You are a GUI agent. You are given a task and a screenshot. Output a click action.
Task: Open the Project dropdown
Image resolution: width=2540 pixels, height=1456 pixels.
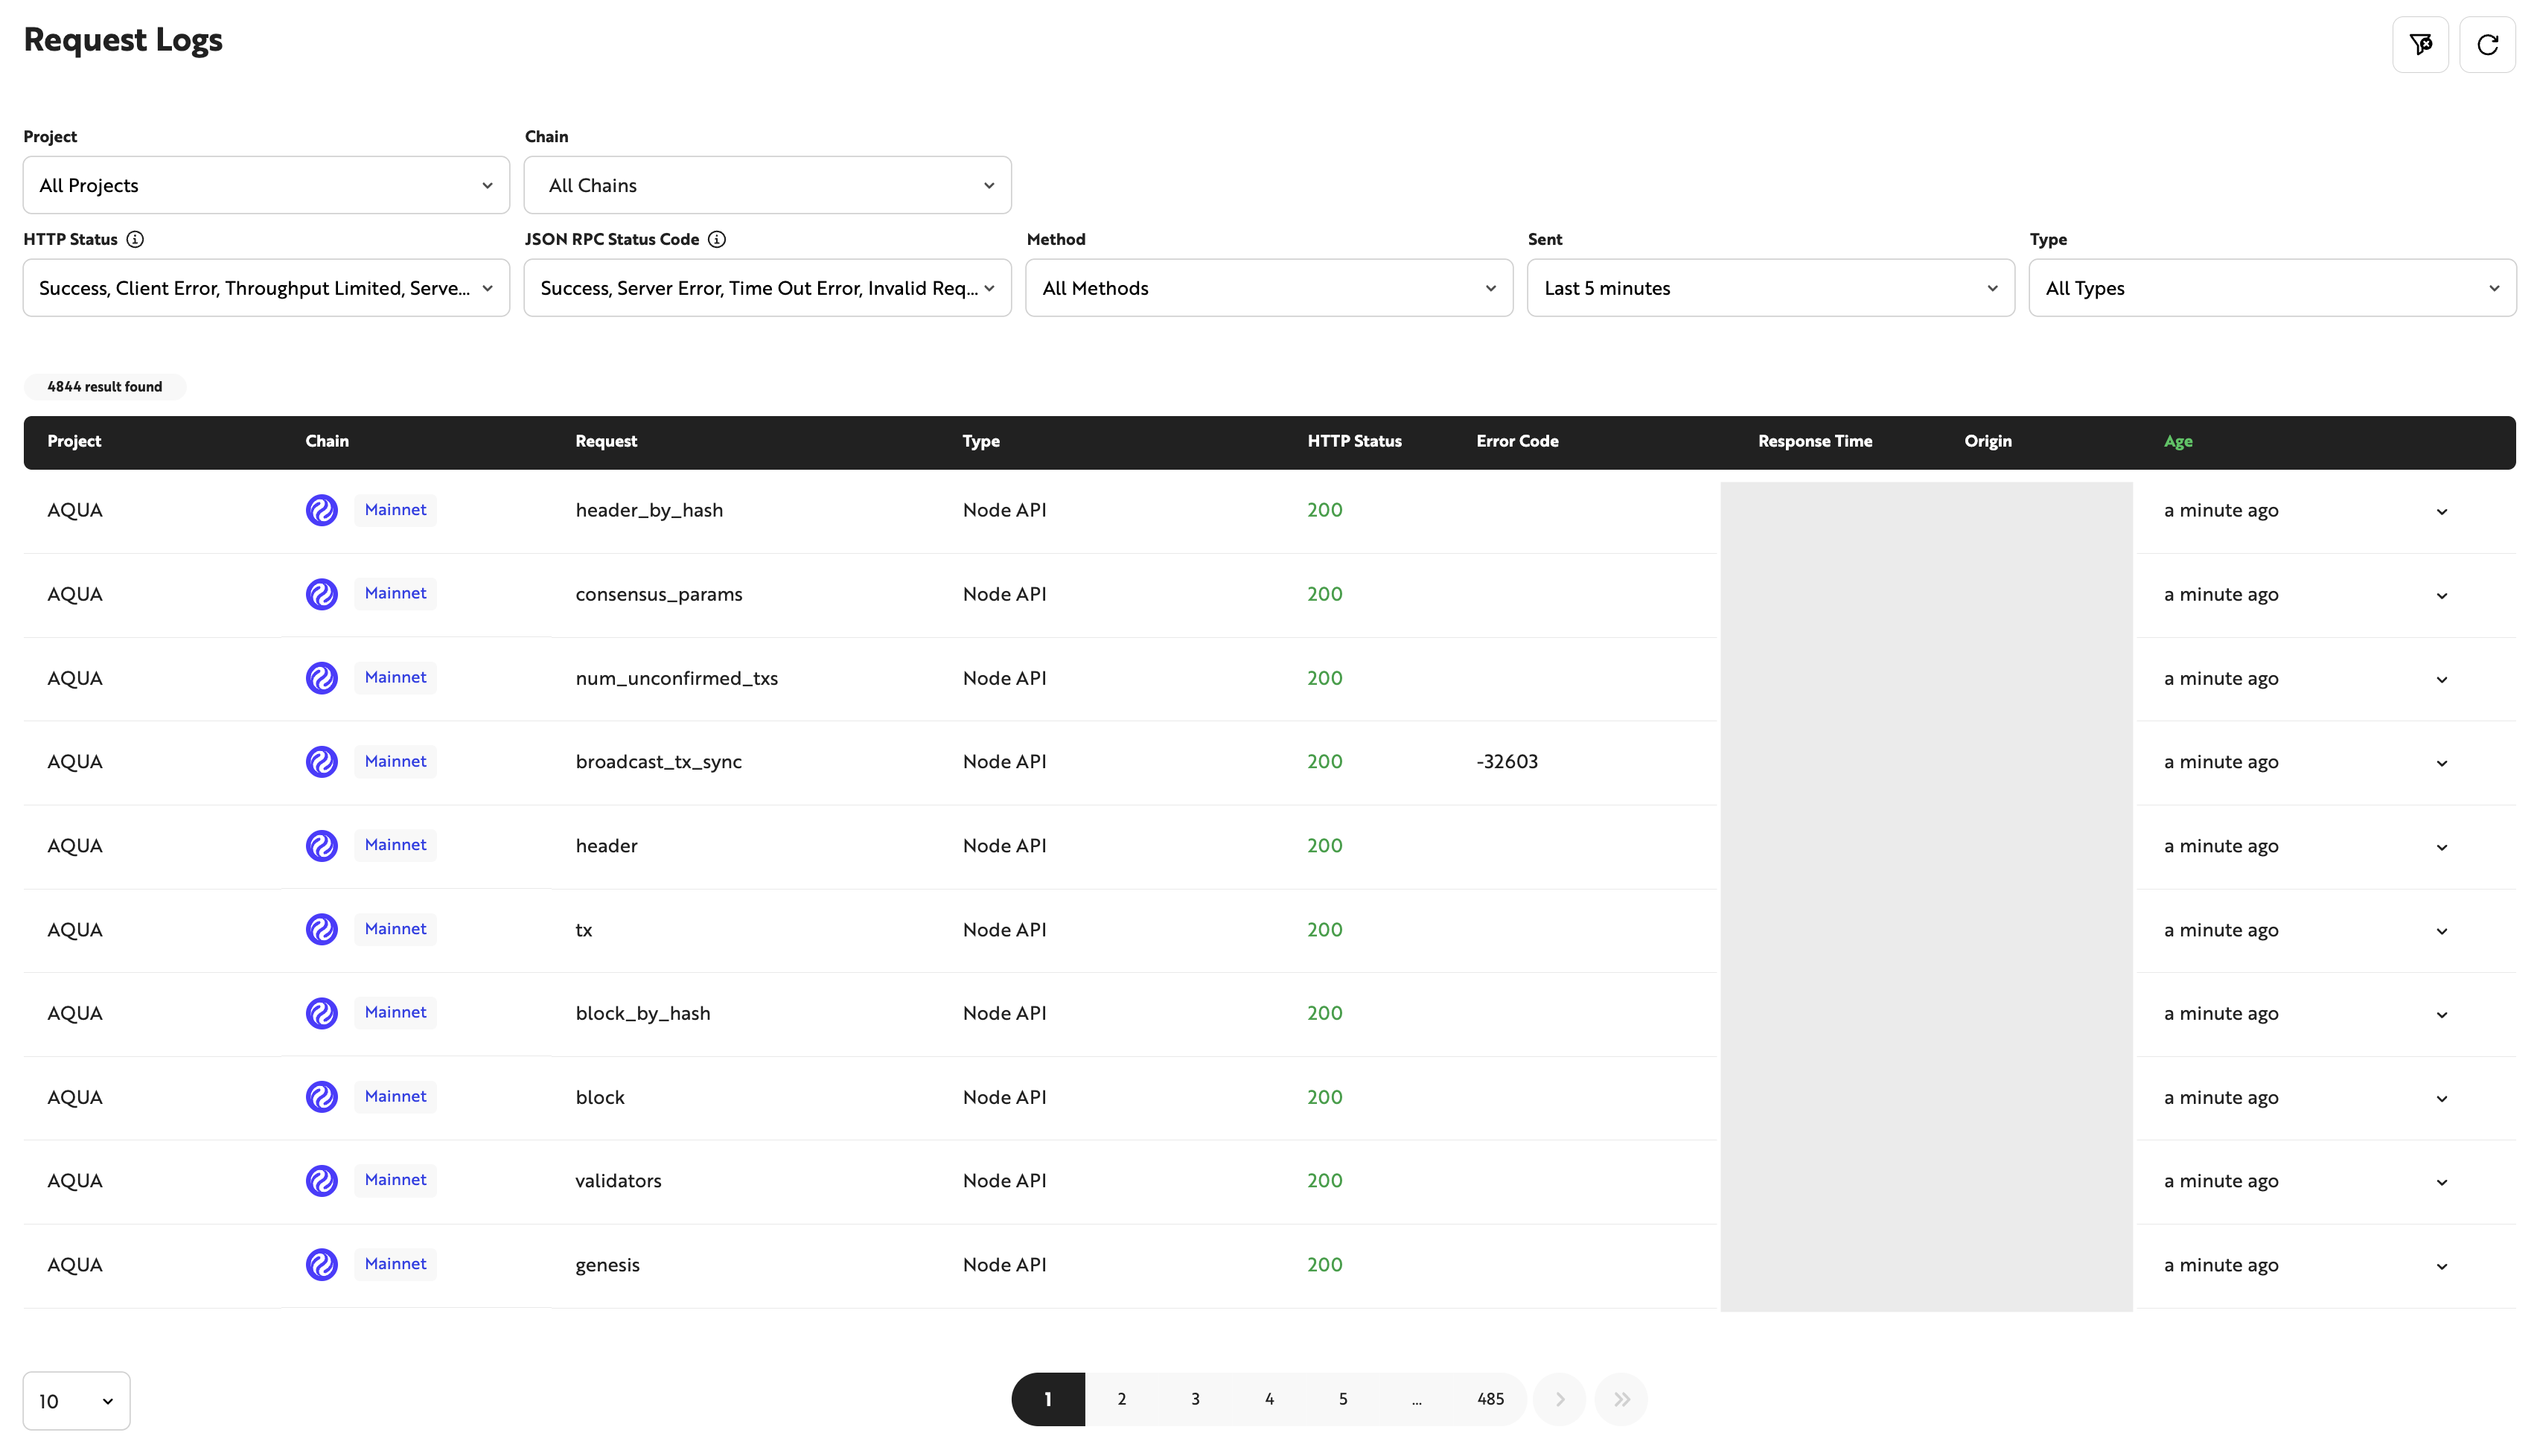point(266,185)
